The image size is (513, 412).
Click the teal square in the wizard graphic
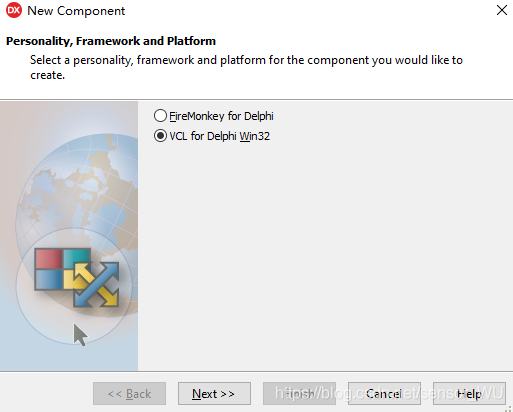pos(77,257)
